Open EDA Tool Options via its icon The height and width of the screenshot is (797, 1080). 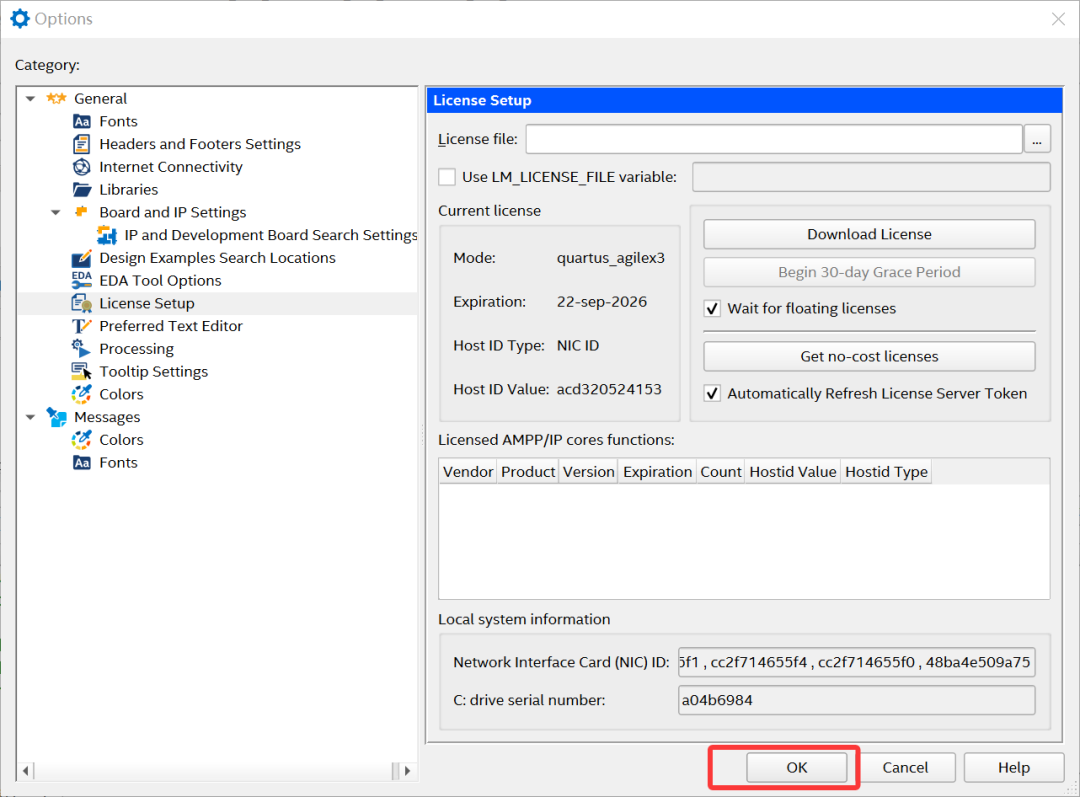(x=82, y=281)
